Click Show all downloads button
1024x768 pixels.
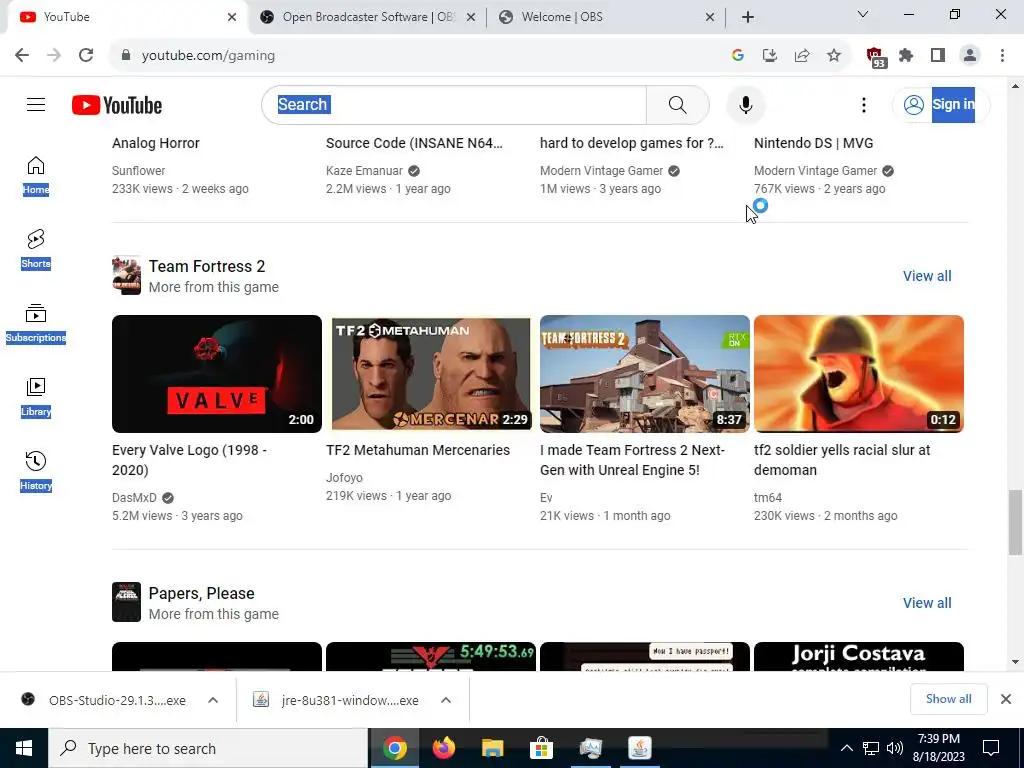948,699
